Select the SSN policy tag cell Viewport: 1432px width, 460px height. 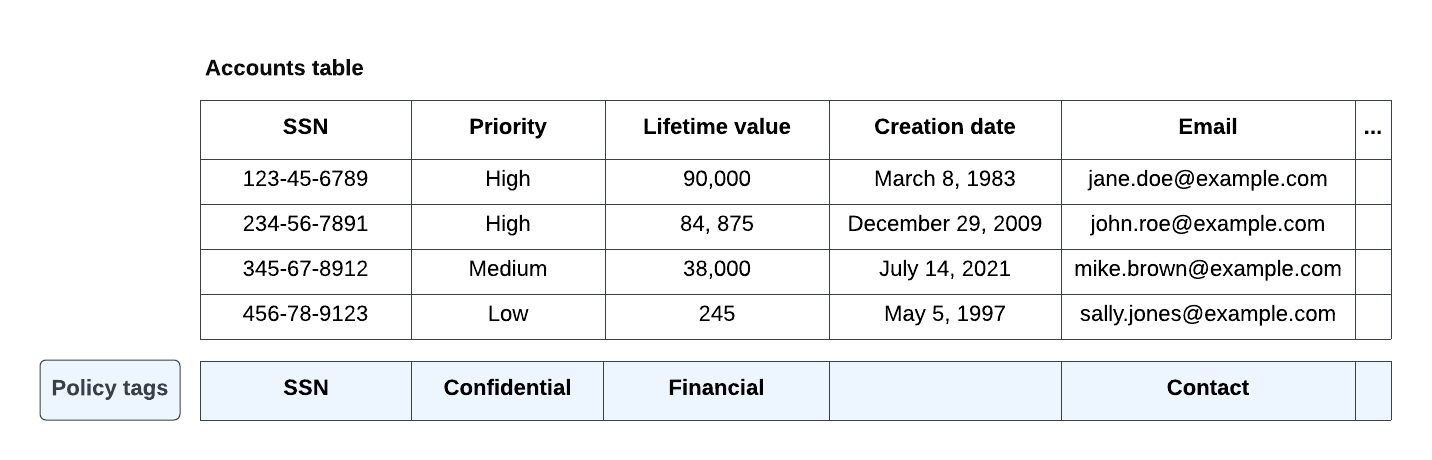click(305, 389)
